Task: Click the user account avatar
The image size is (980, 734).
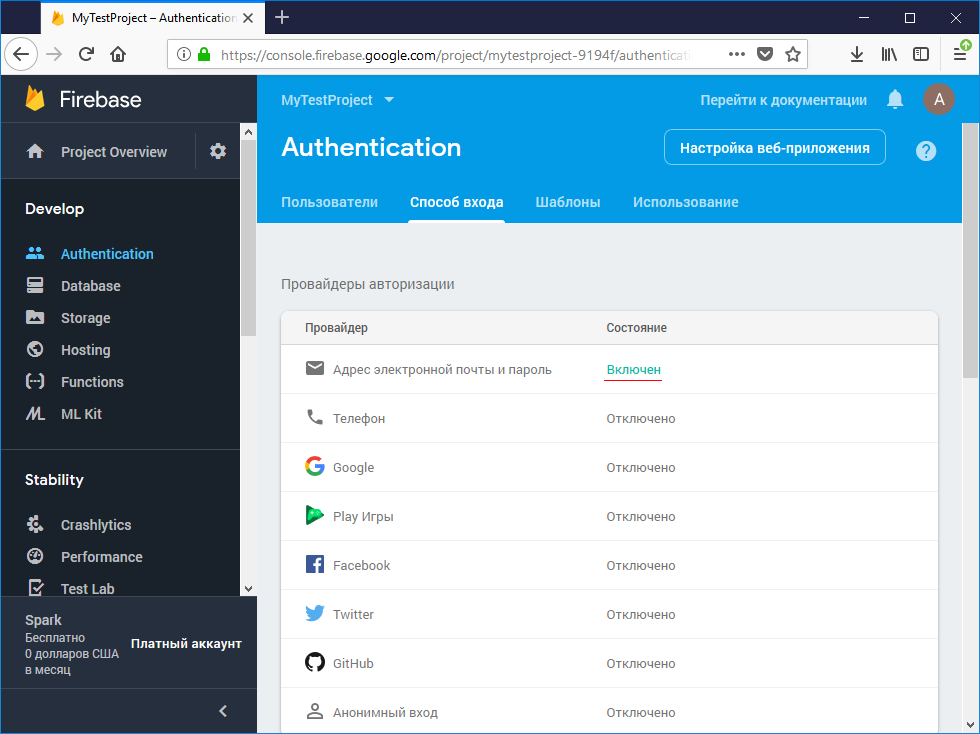Action: [x=938, y=99]
